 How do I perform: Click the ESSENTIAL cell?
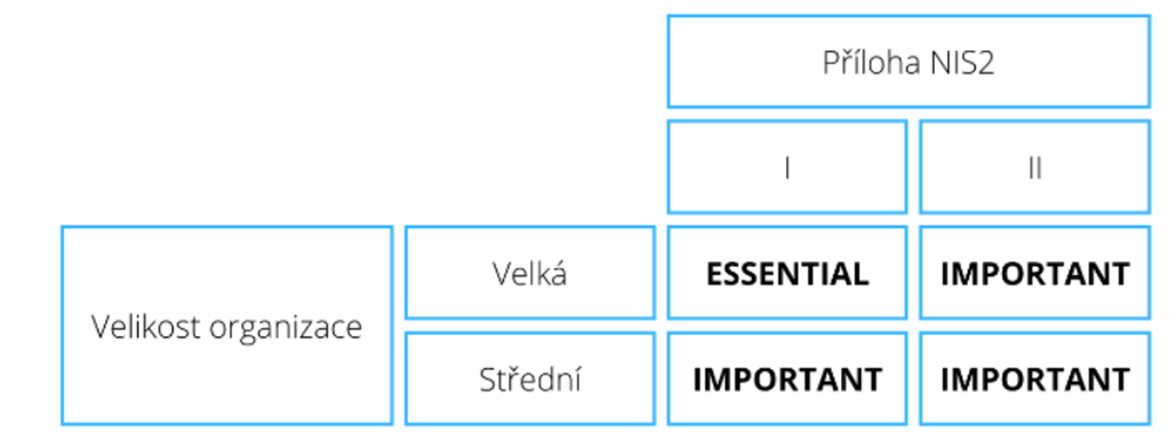(787, 273)
